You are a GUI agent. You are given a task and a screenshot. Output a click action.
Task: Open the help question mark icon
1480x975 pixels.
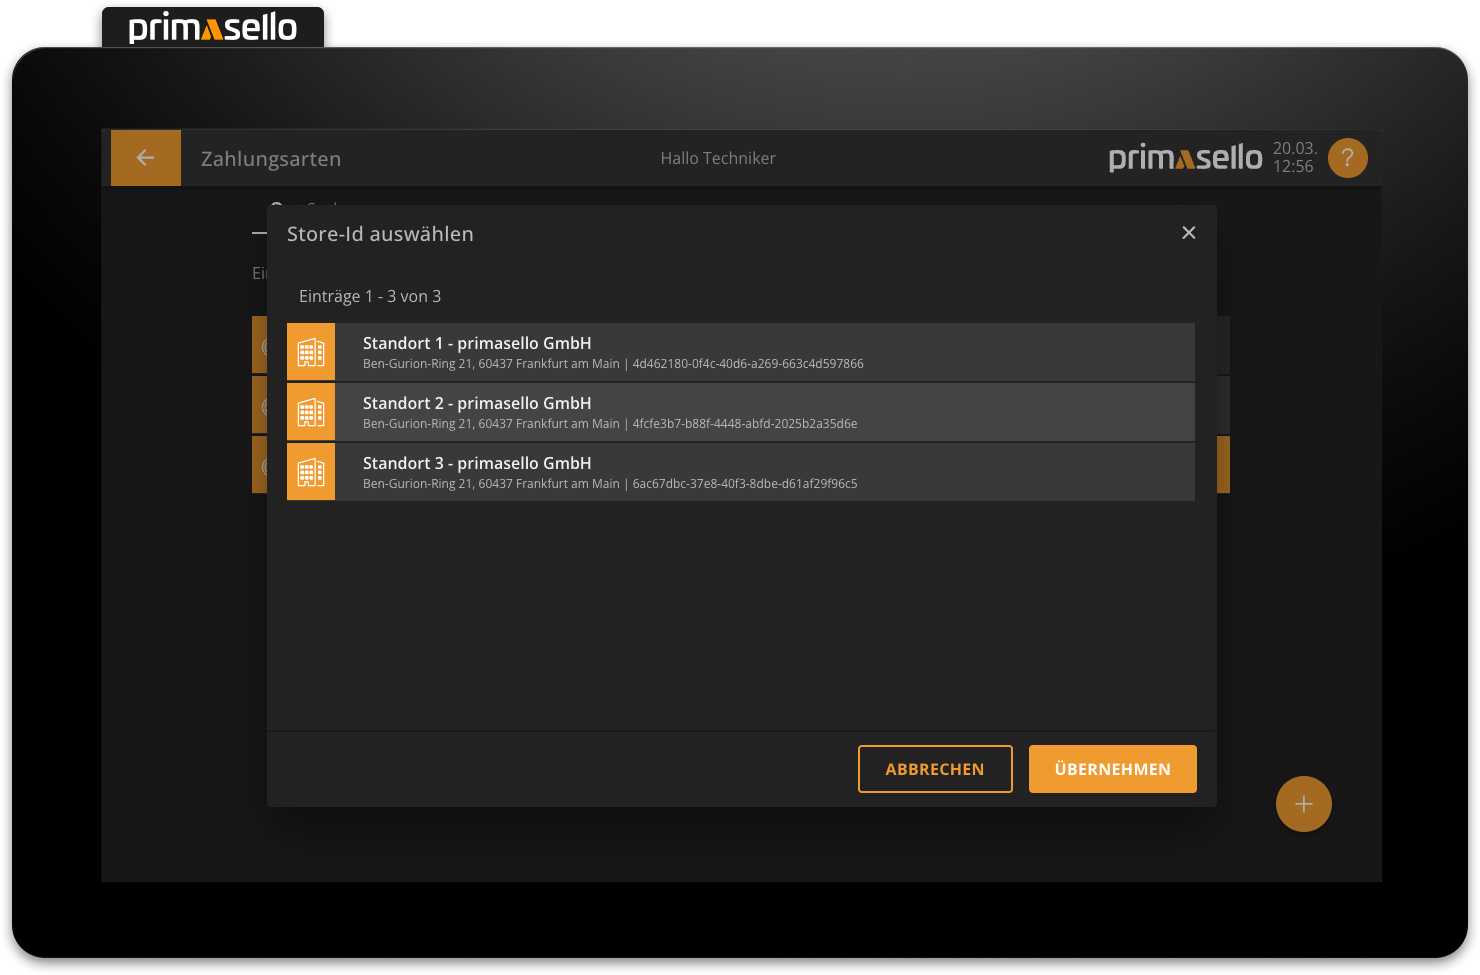tap(1347, 157)
